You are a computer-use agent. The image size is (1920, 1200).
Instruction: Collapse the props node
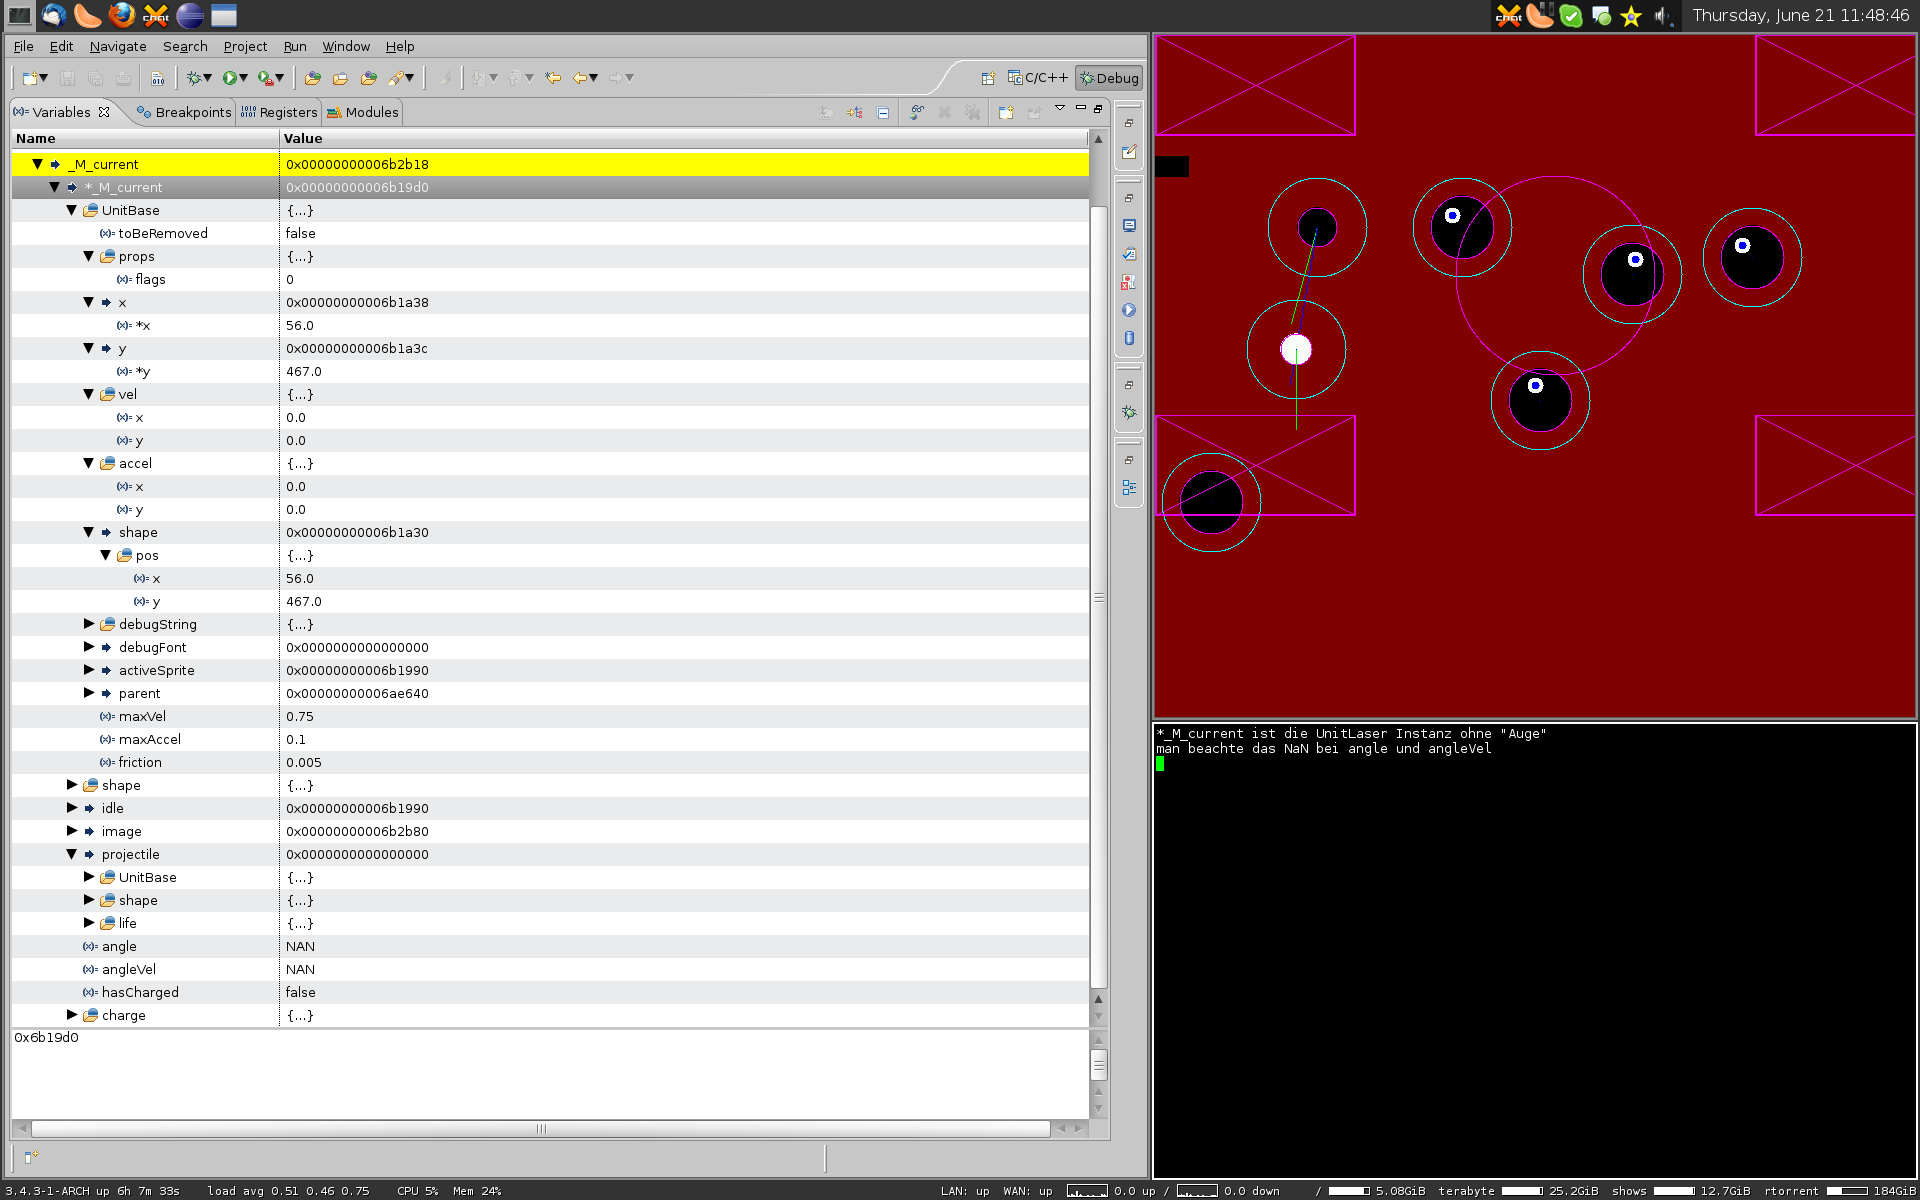coord(88,256)
